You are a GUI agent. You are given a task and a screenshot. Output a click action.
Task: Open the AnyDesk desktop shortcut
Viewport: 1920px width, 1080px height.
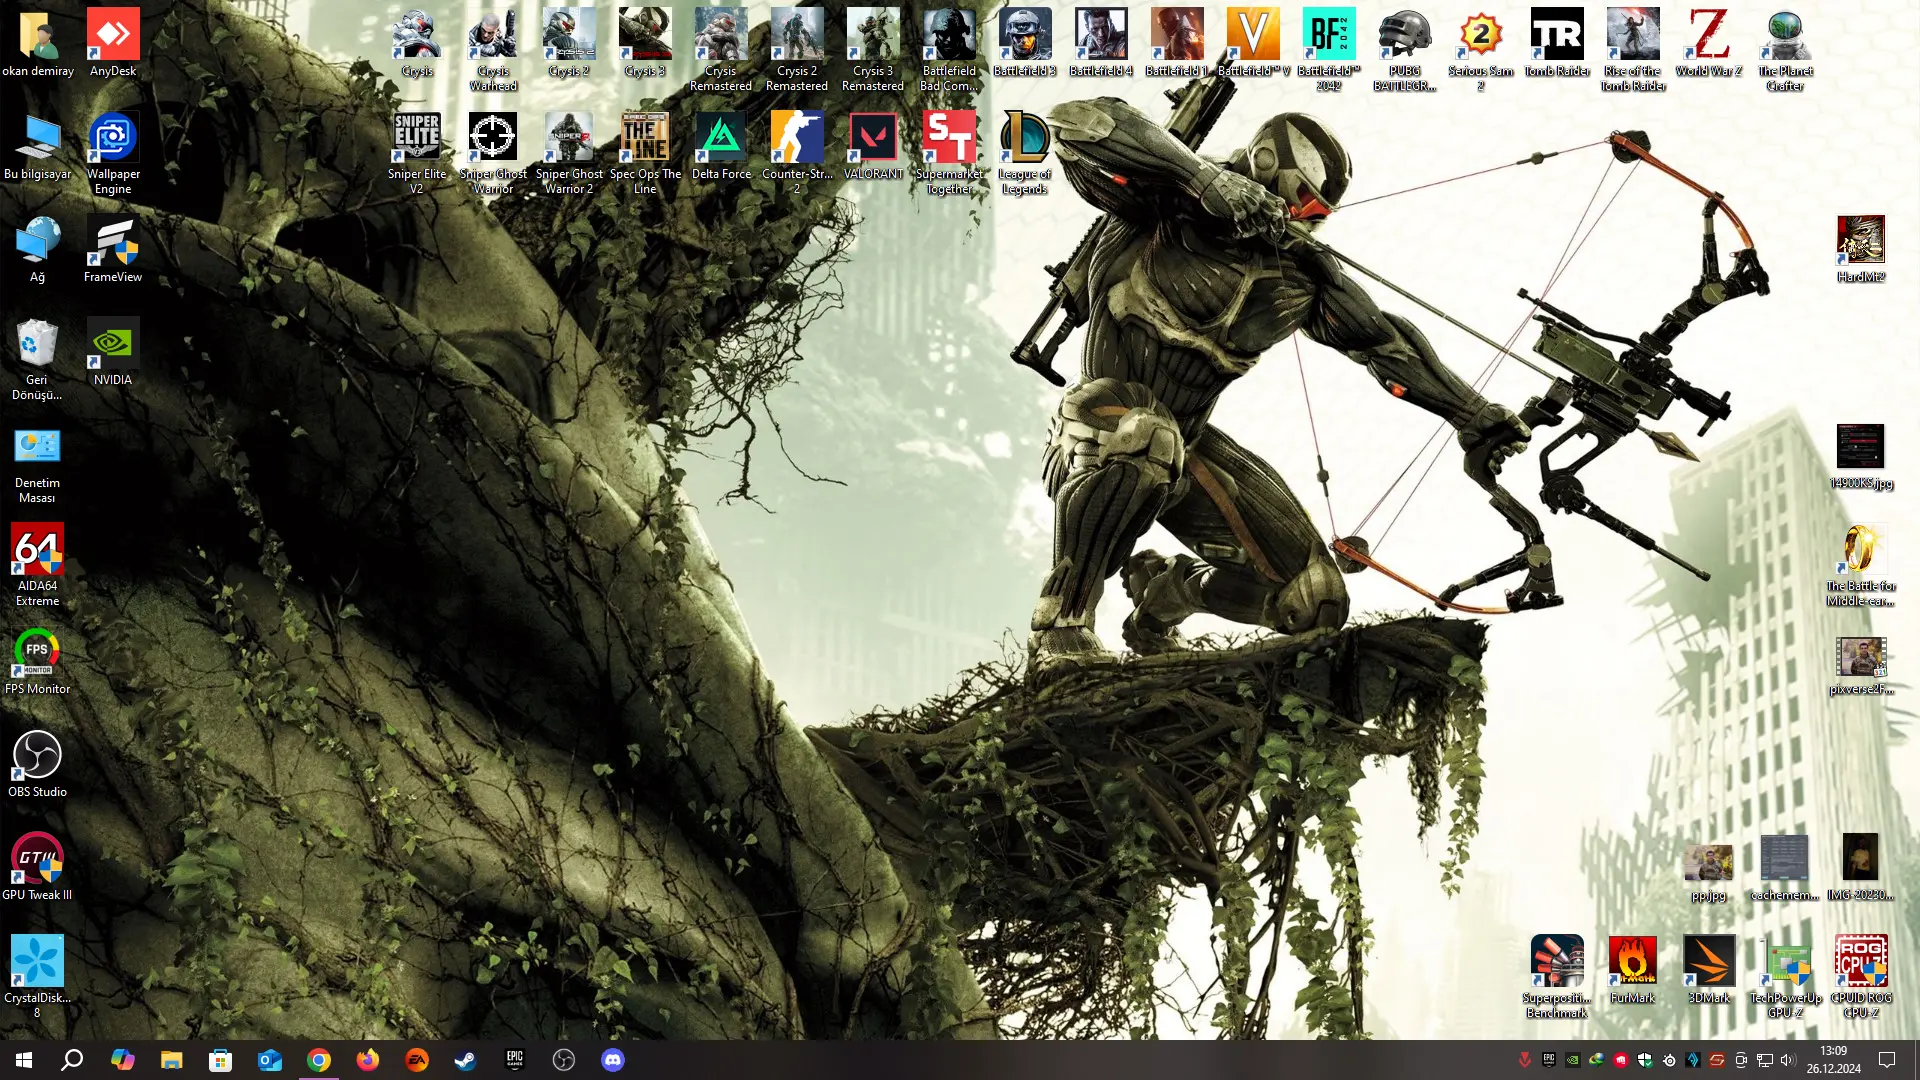click(x=113, y=43)
